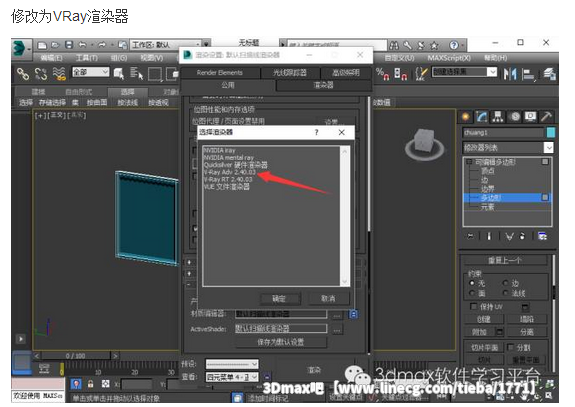Open the Help question mark icon
The height and width of the screenshot is (407, 575).
point(454,45)
